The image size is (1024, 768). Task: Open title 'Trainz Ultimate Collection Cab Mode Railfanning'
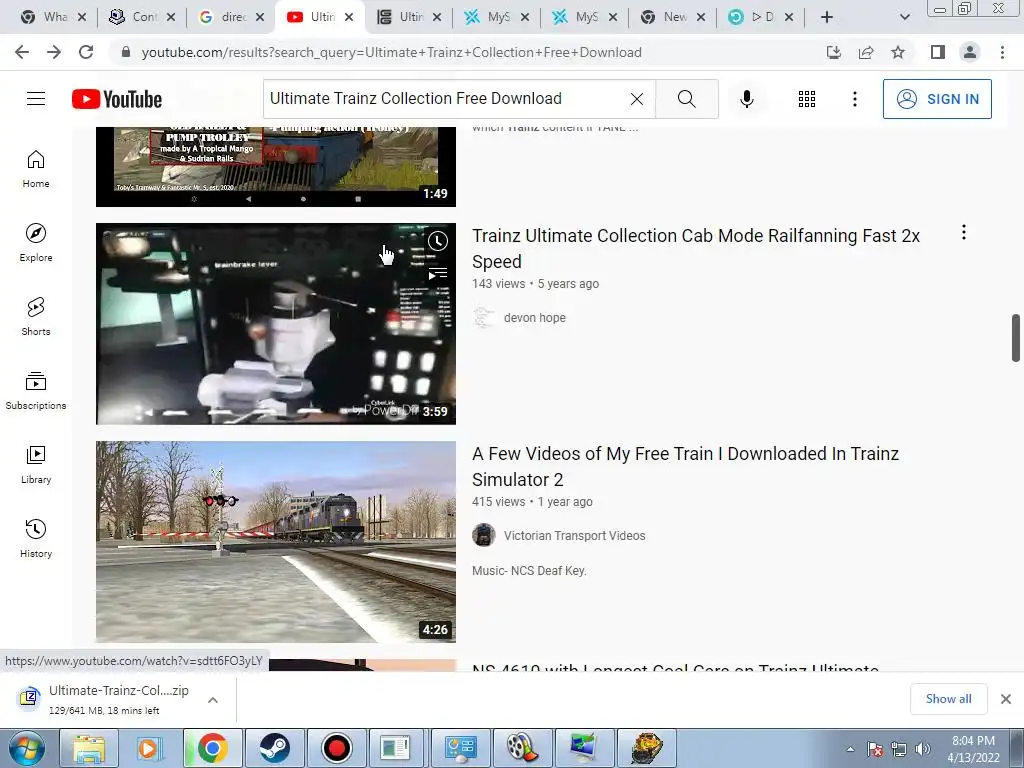(696, 248)
